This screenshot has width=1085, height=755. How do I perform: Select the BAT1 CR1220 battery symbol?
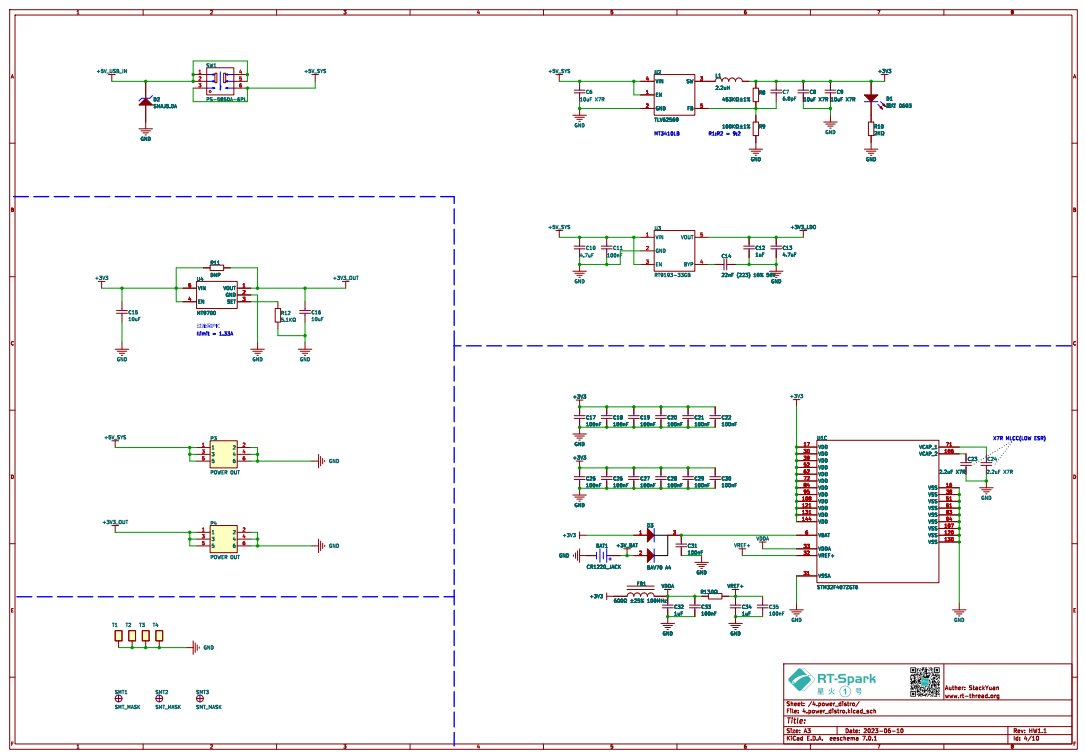602,555
